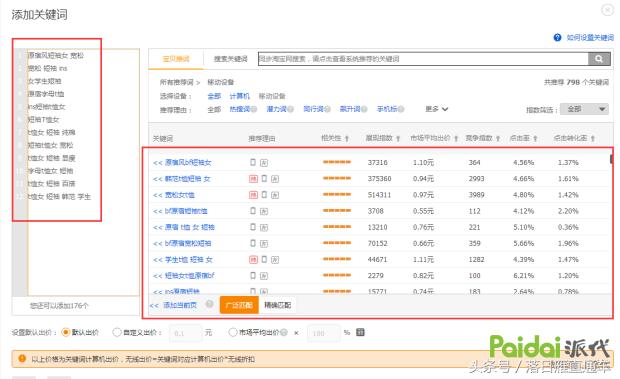Select the 自定义出价 radio button
This screenshot has height=379, width=620.
tap(117, 332)
